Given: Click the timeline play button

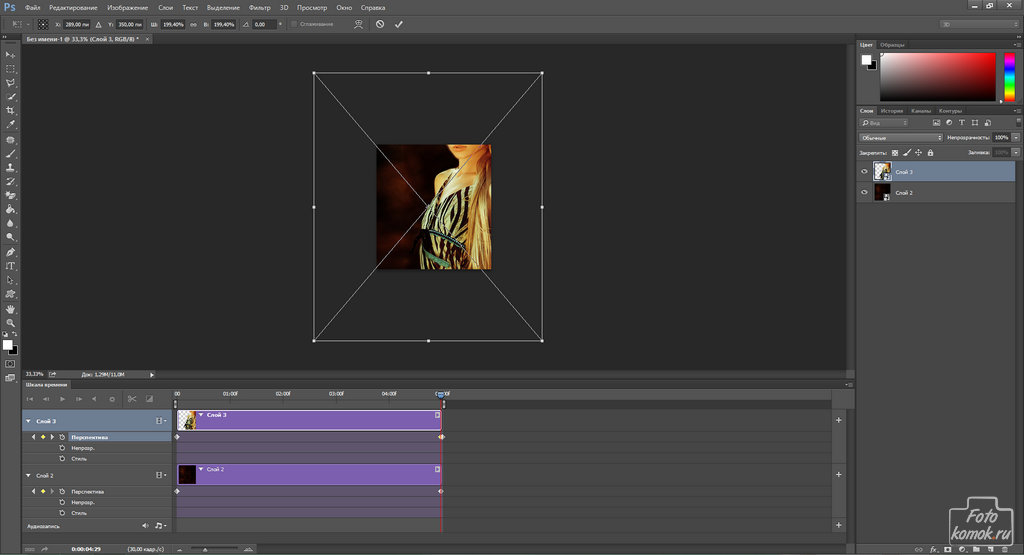Looking at the screenshot, I should click(62, 399).
